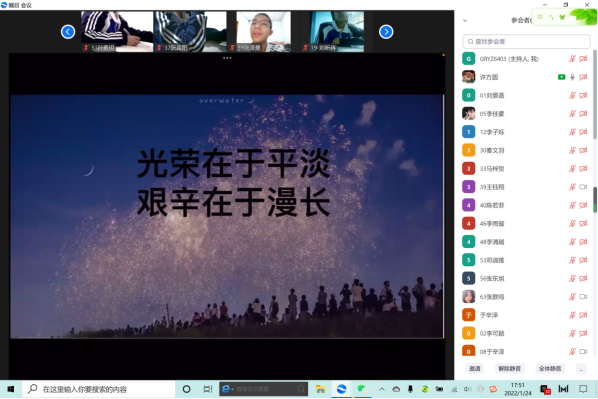This screenshot has width=598, height=399.
Task: Show next video thumbnails with right arrow
Action: 386,32
